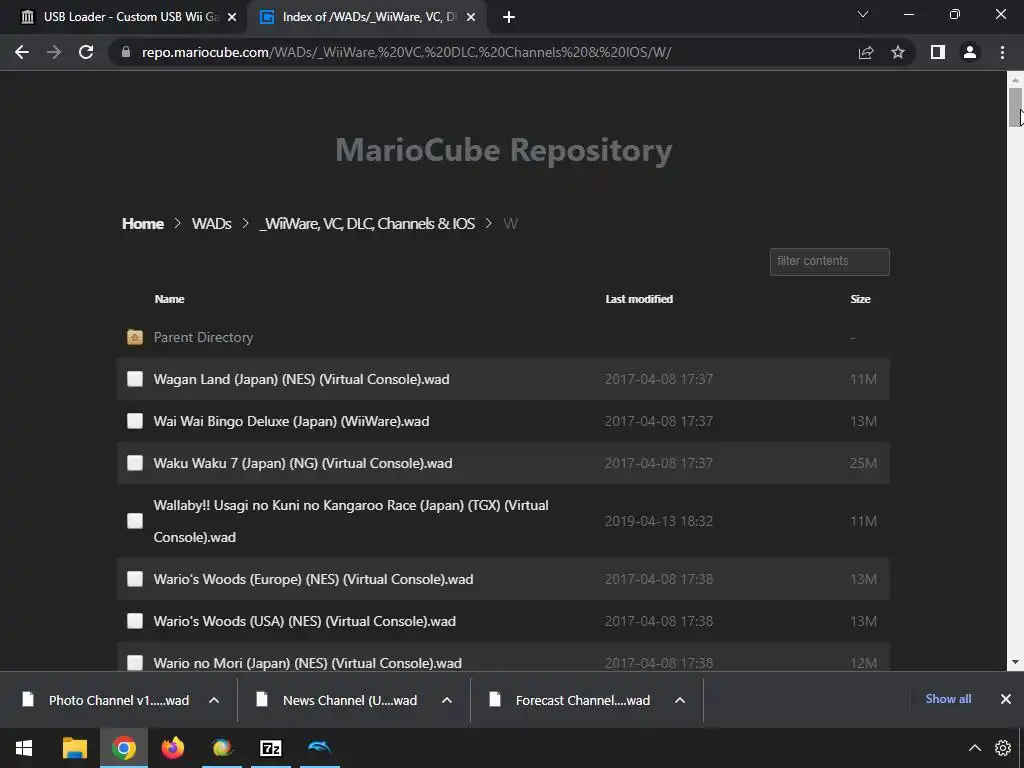
Task: Go back with the browser back arrow
Action: (22, 52)
